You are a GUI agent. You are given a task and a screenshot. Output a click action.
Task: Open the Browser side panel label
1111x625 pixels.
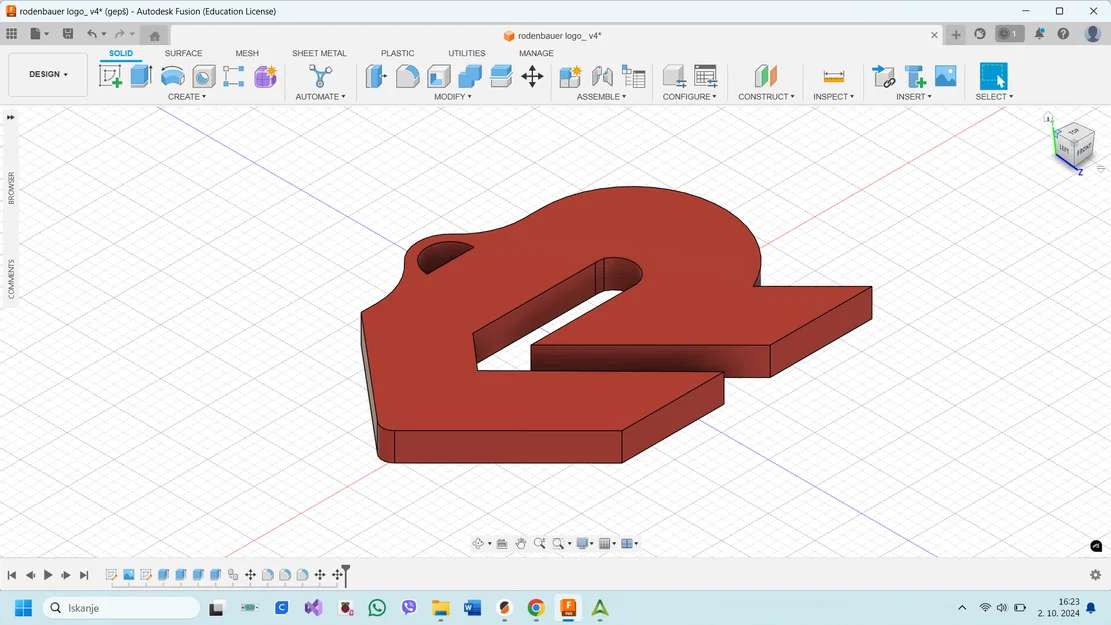(x=11, y=188)
